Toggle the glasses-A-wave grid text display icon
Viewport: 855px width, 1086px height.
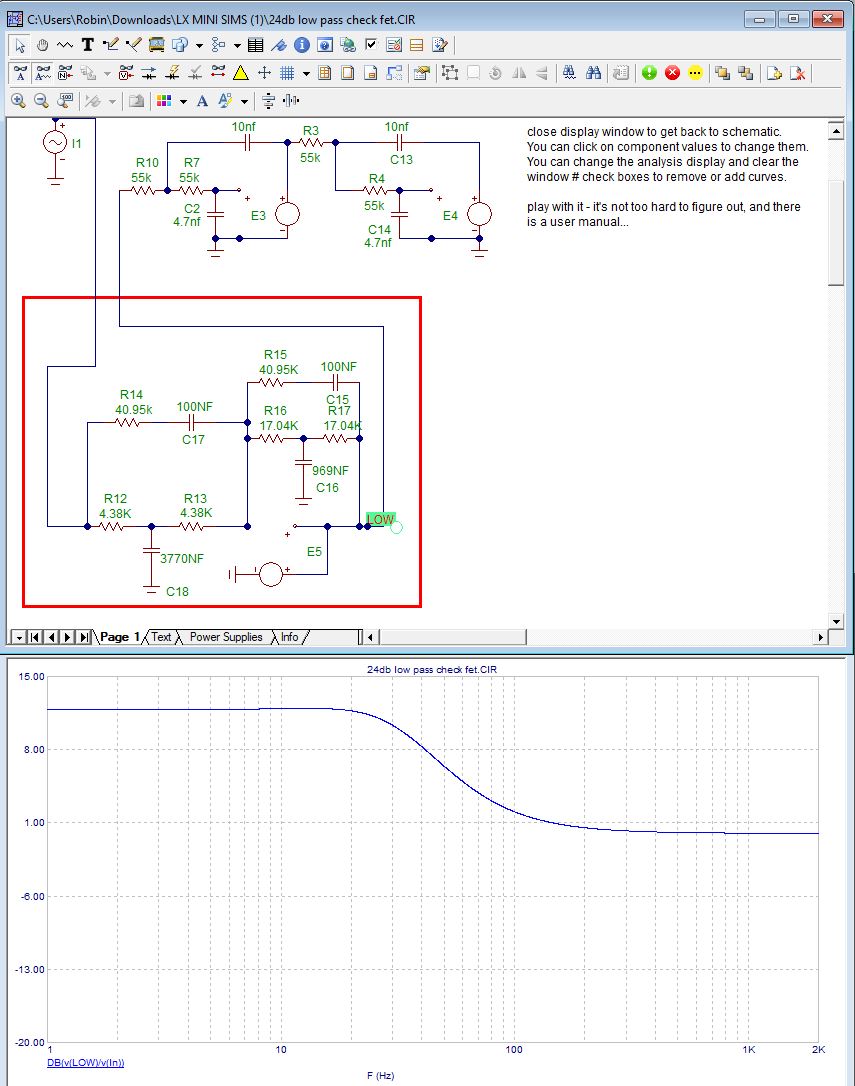coord(43,73)
